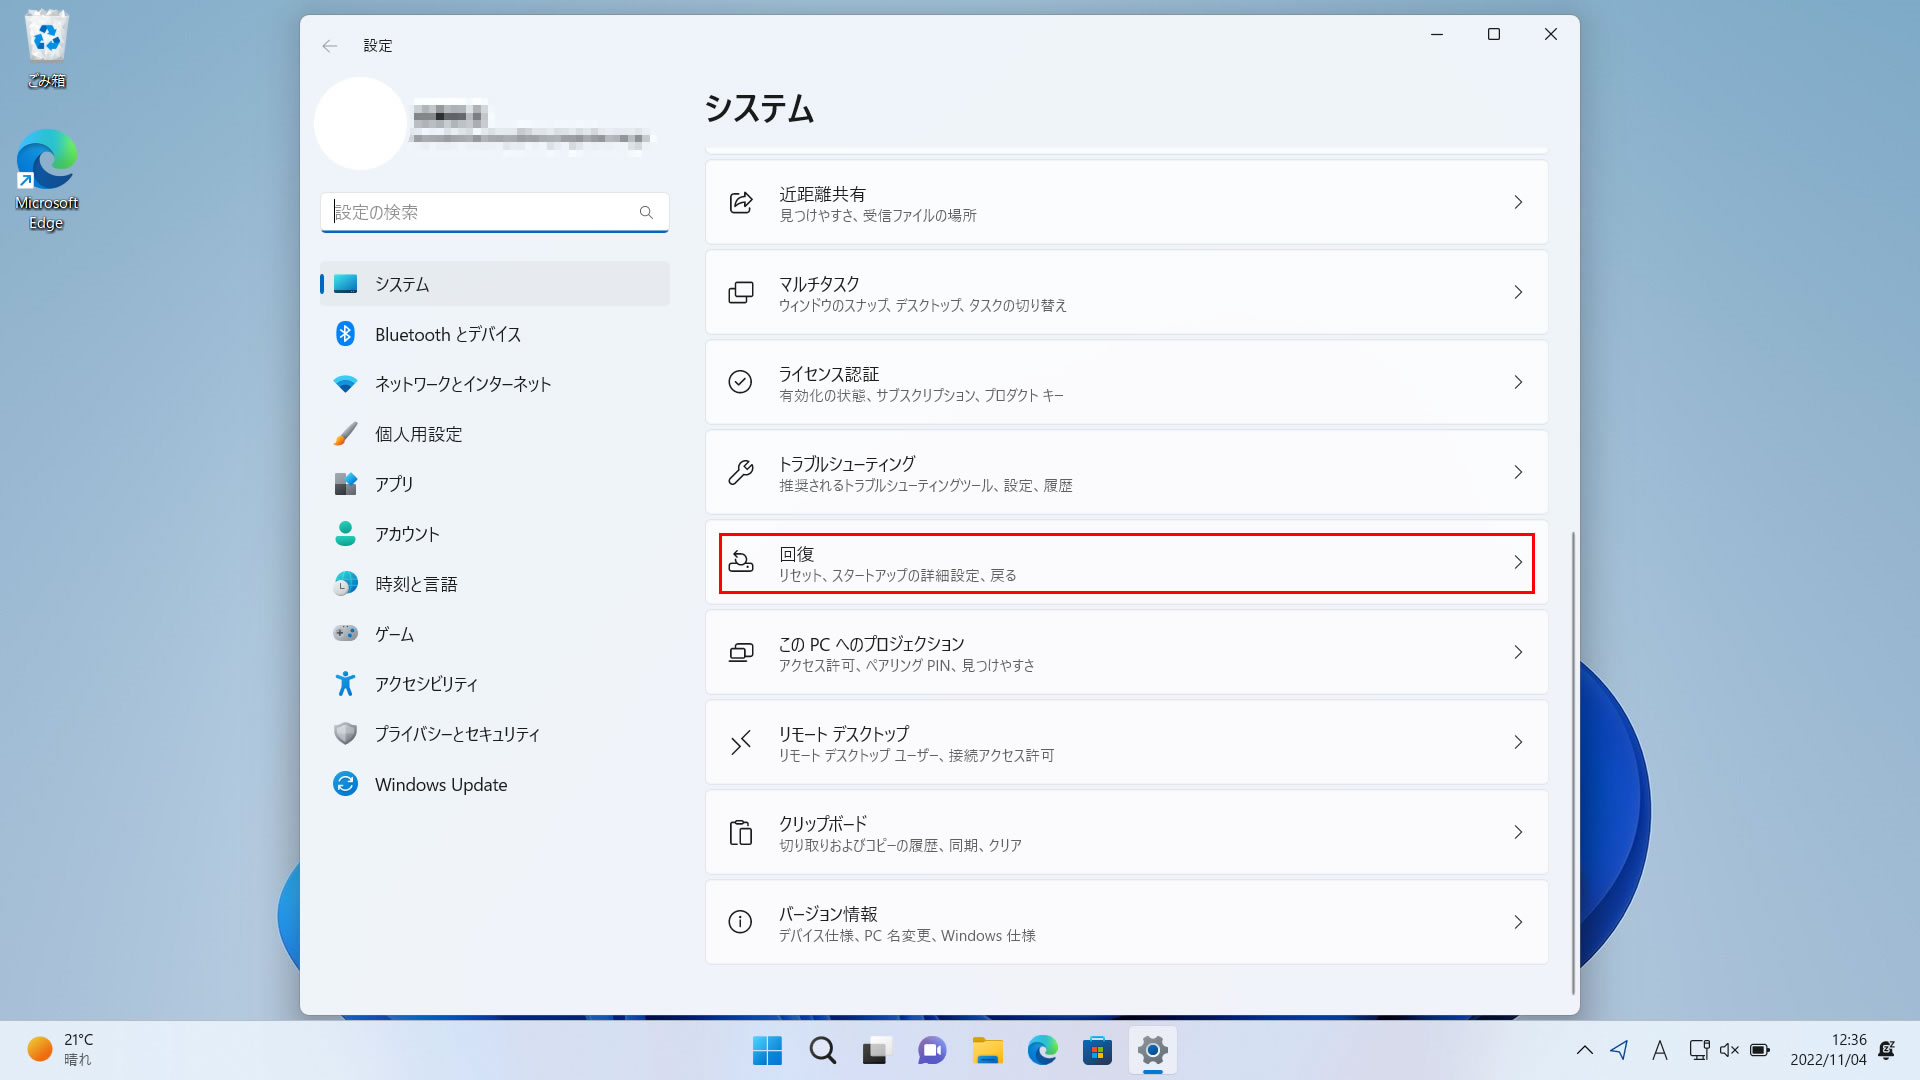Image resolution: width=1920 pixels, height=1080 pixels.
Task: Click the アクセシビリティ figure icon
Action: click(345, 684)
